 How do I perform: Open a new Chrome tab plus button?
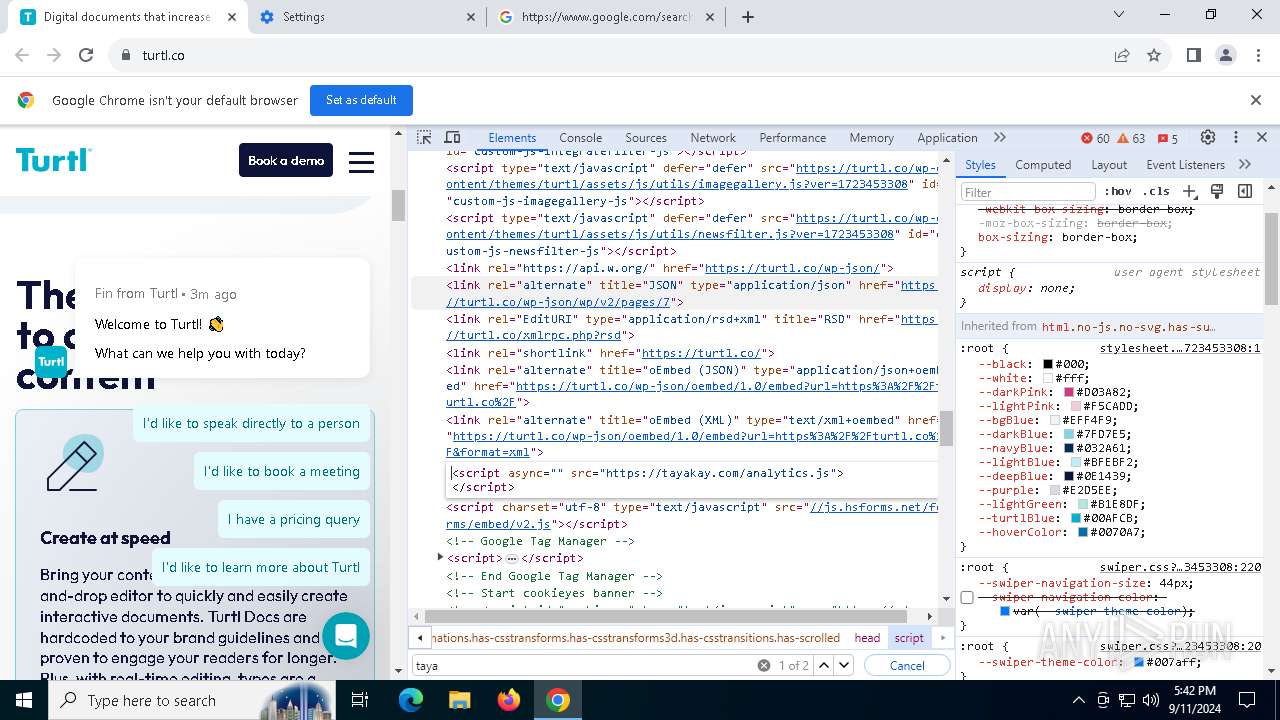[x=748, y=17]
